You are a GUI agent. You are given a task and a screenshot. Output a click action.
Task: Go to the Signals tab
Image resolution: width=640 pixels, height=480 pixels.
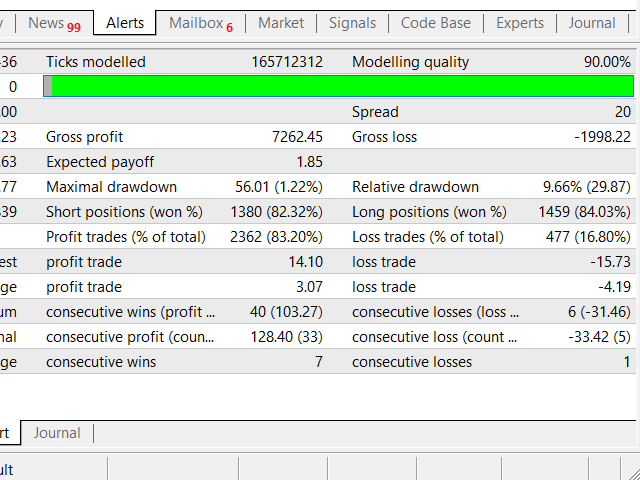[352, 23]
